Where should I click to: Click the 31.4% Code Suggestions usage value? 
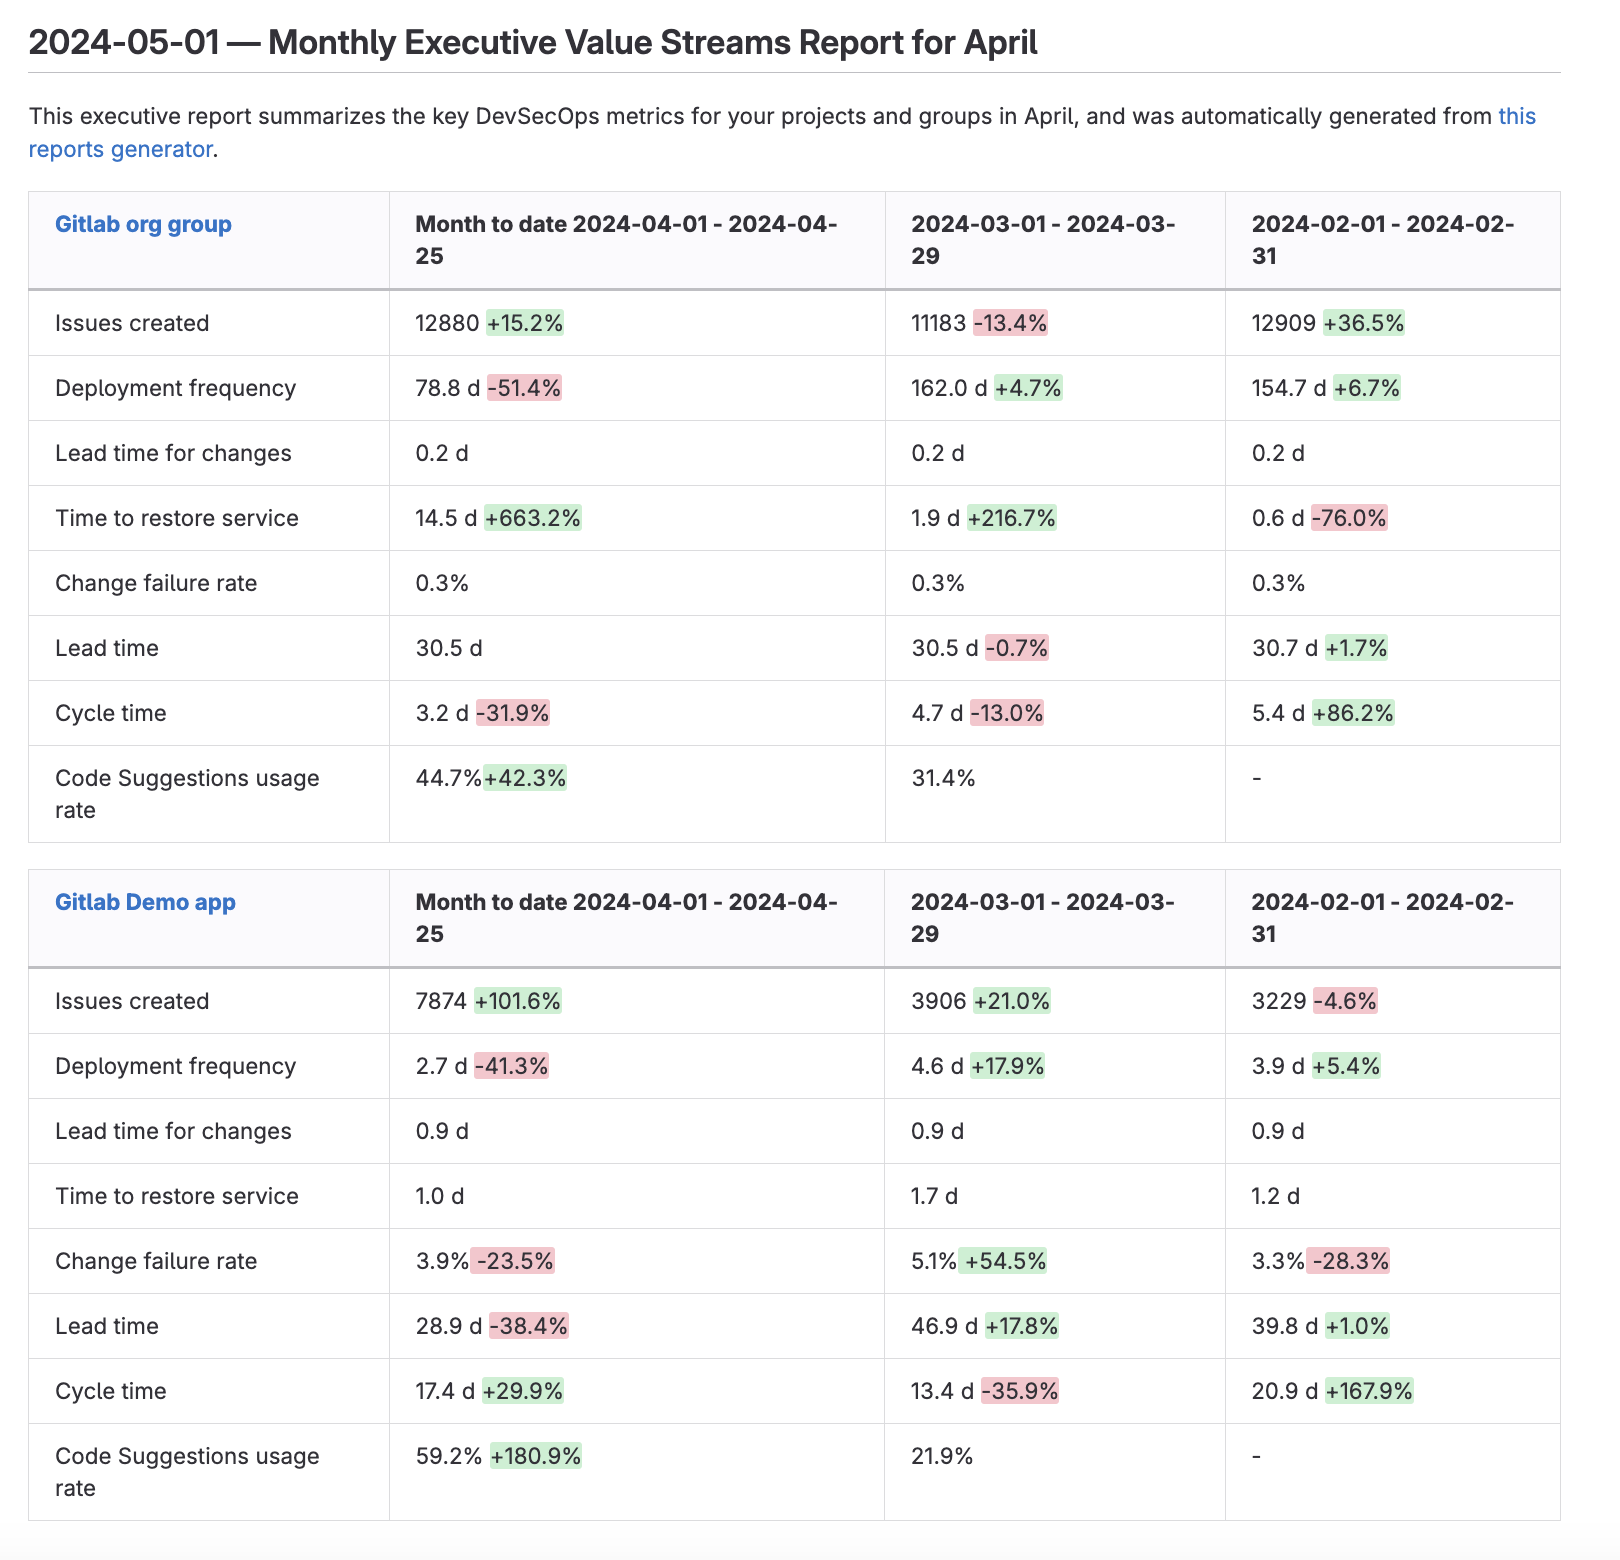[x=943, y=778]
